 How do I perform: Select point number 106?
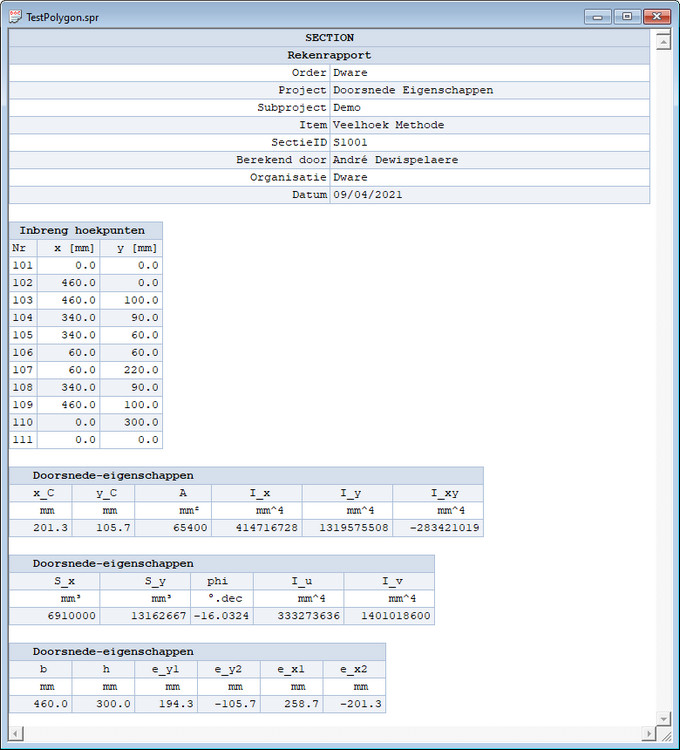[22, 353]
